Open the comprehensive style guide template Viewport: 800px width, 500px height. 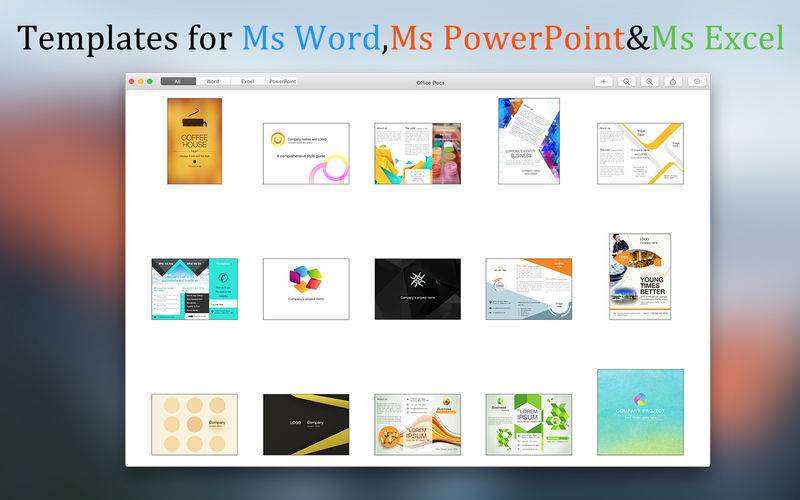click(306, 154)
